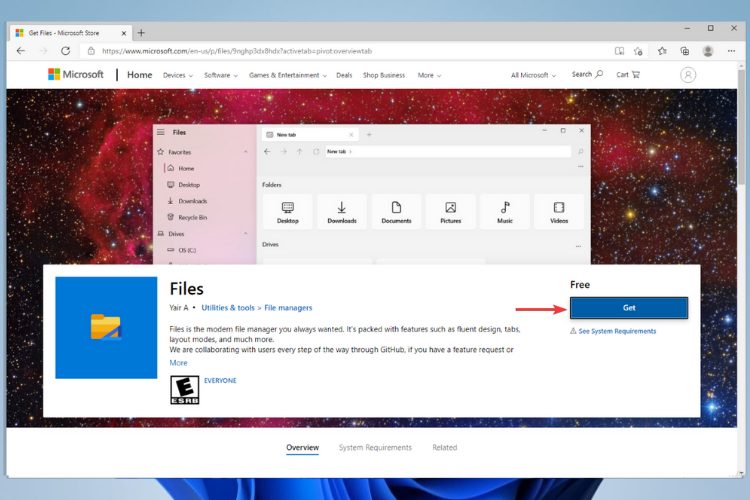The image size is (750, 500).
Task: Open the Utilities & tools category link
Action: tap(228, 308)
